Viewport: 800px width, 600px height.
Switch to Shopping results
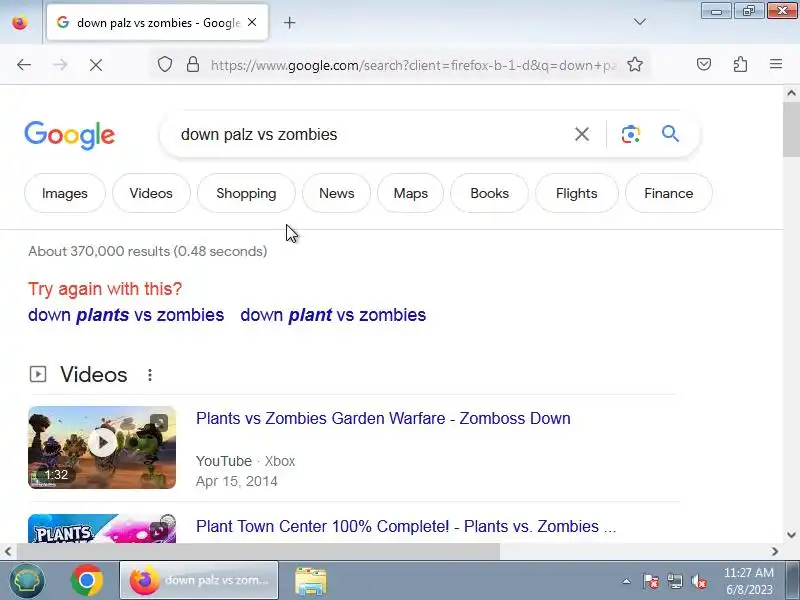coord(246,193)
